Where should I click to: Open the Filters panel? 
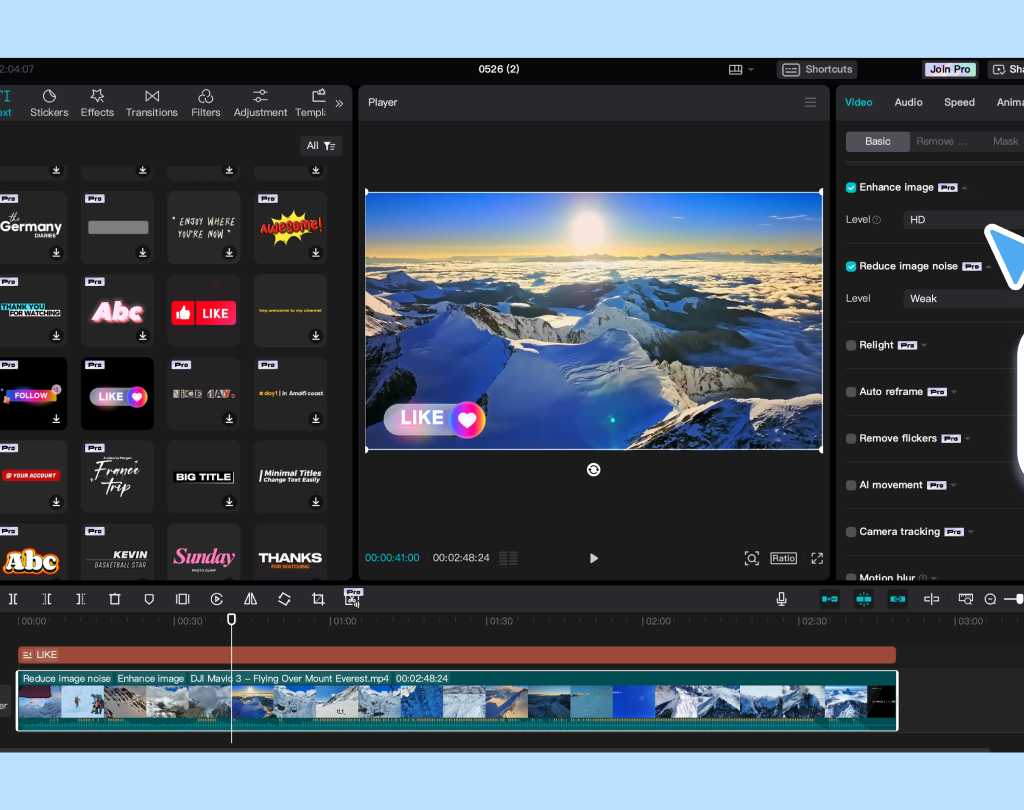click(206, 103)
